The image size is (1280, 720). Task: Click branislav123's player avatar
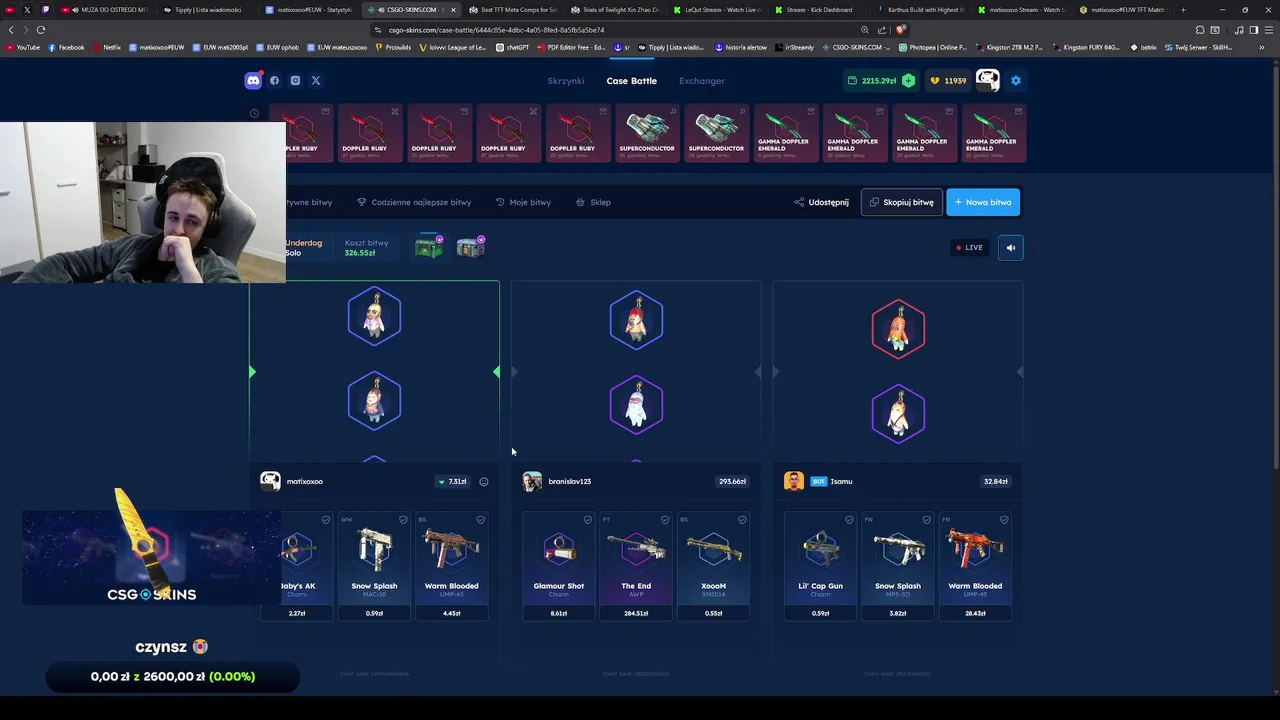[532, 481]
